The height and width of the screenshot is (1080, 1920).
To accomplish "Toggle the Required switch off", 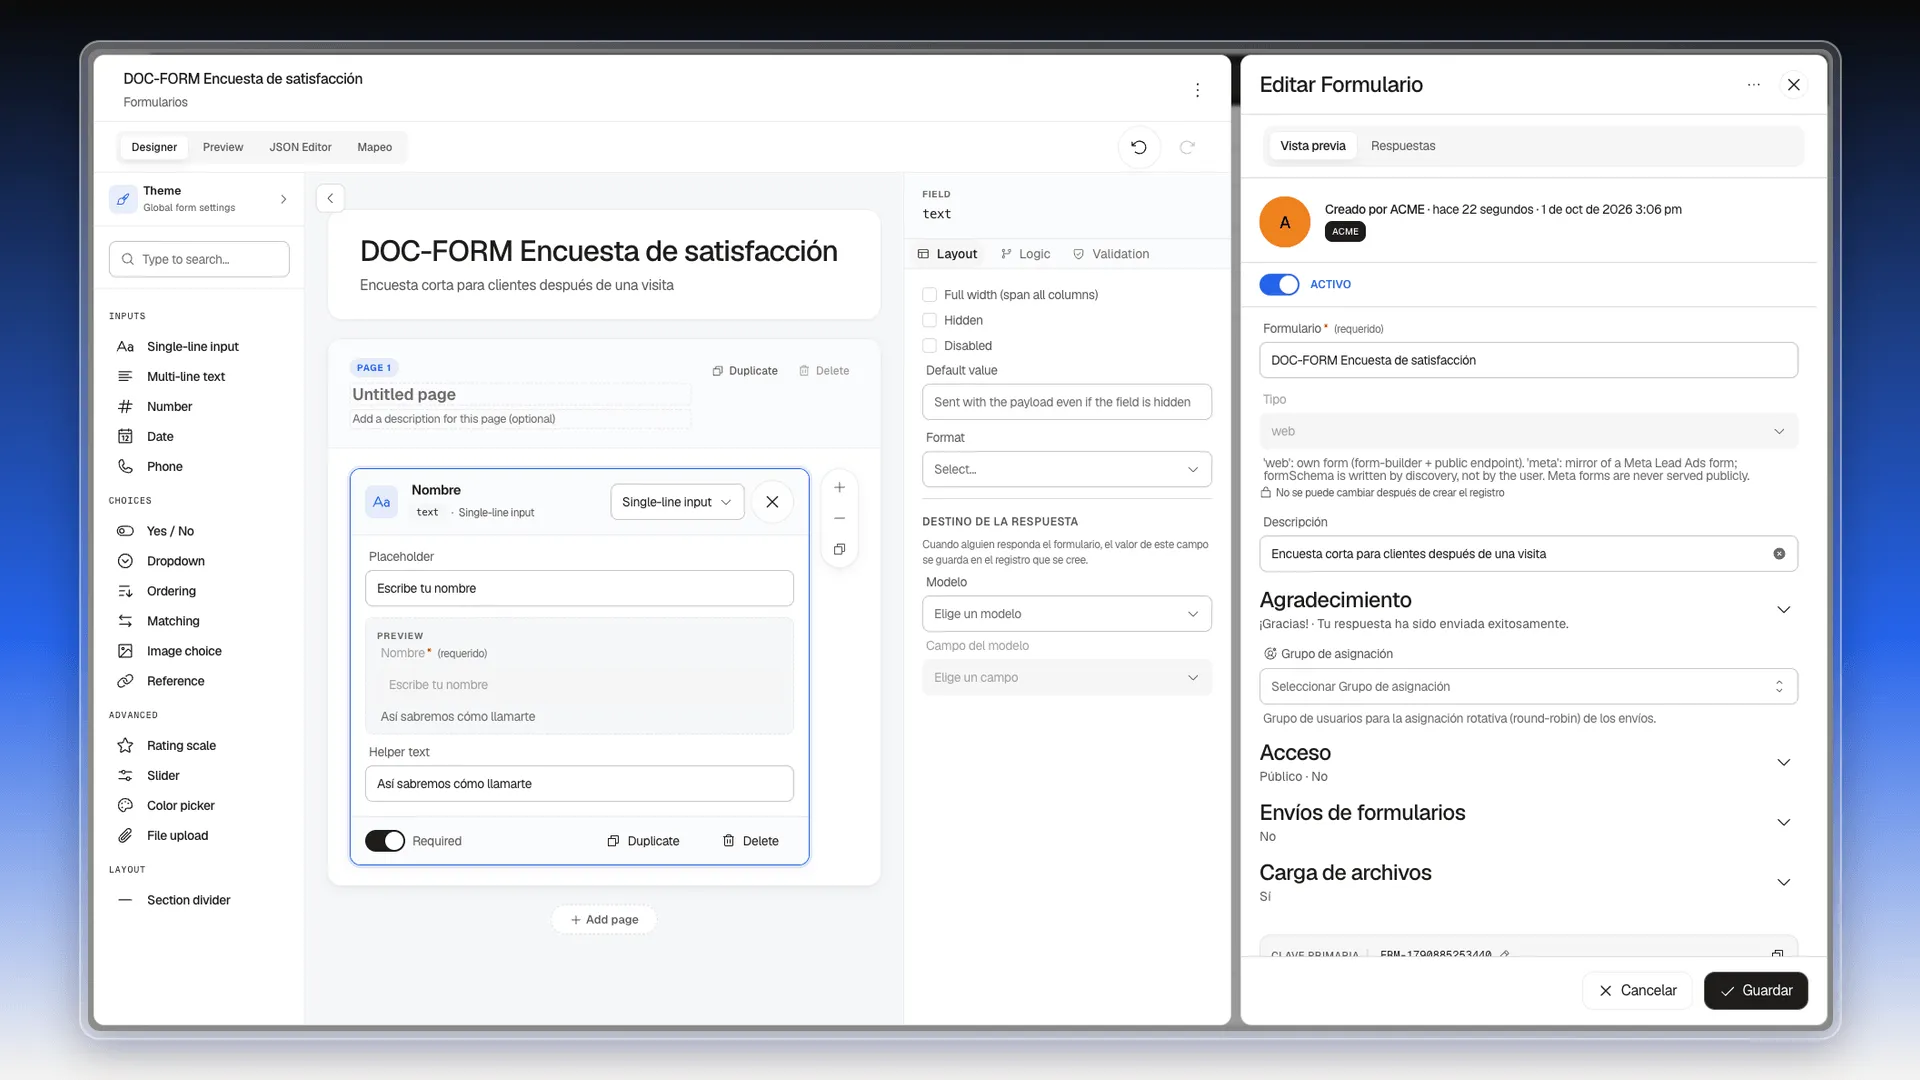I will click(x=385, y=841).
